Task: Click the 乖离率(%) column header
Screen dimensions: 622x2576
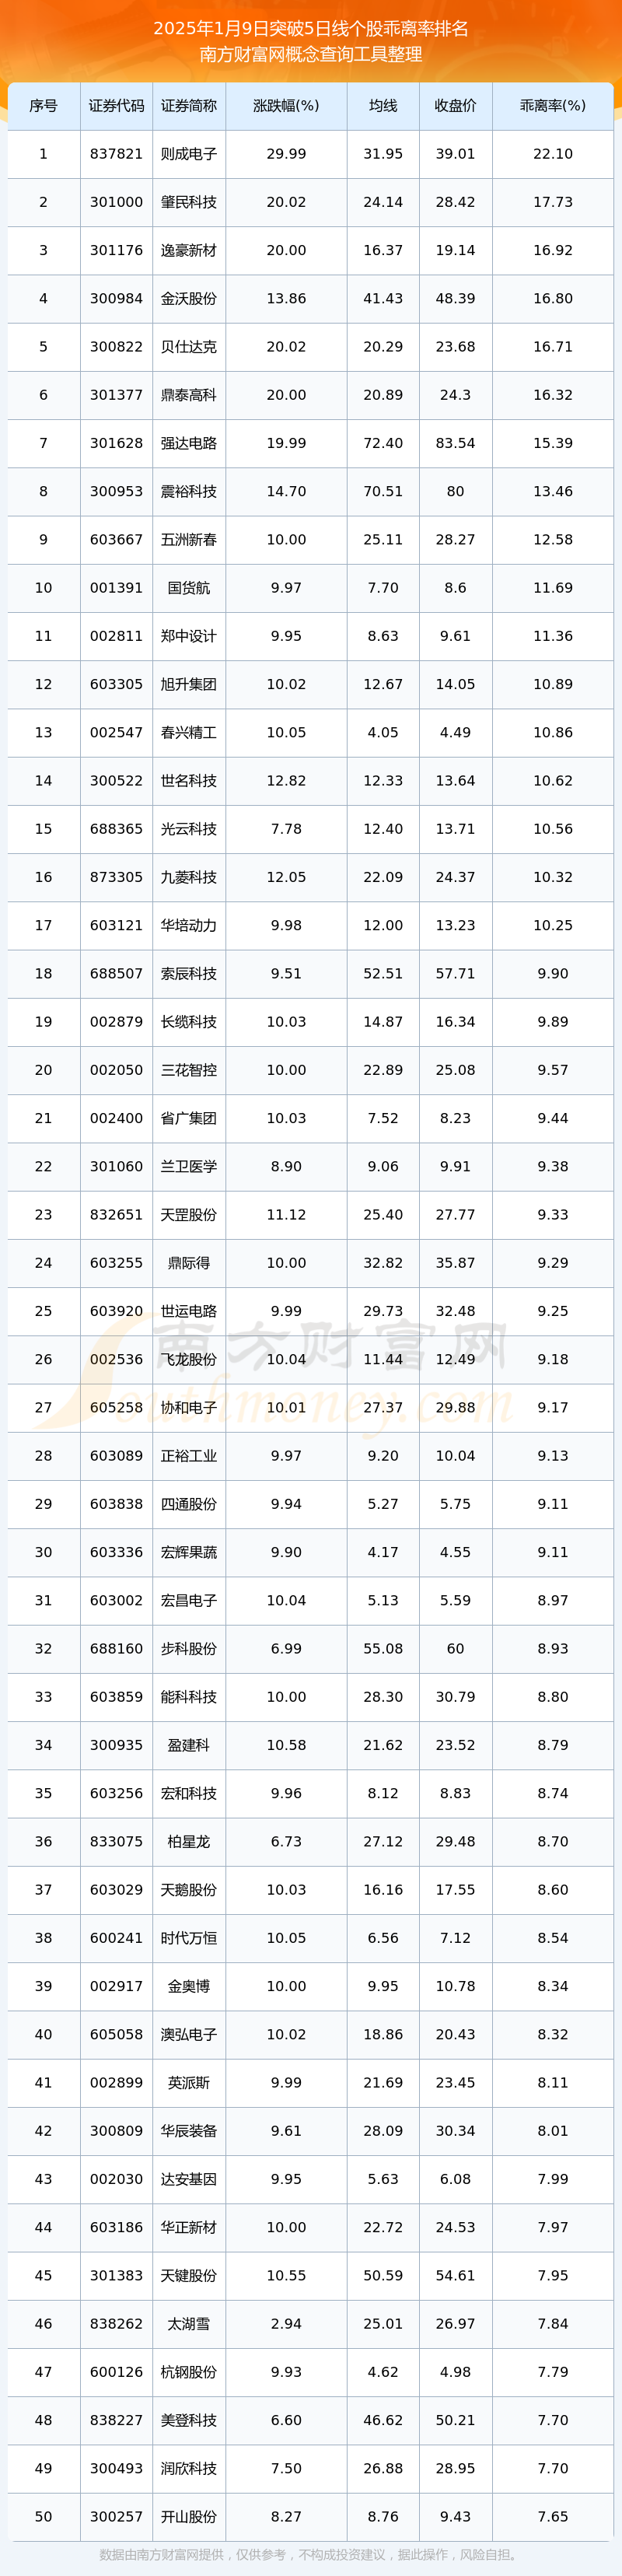Action: point(553,106)
